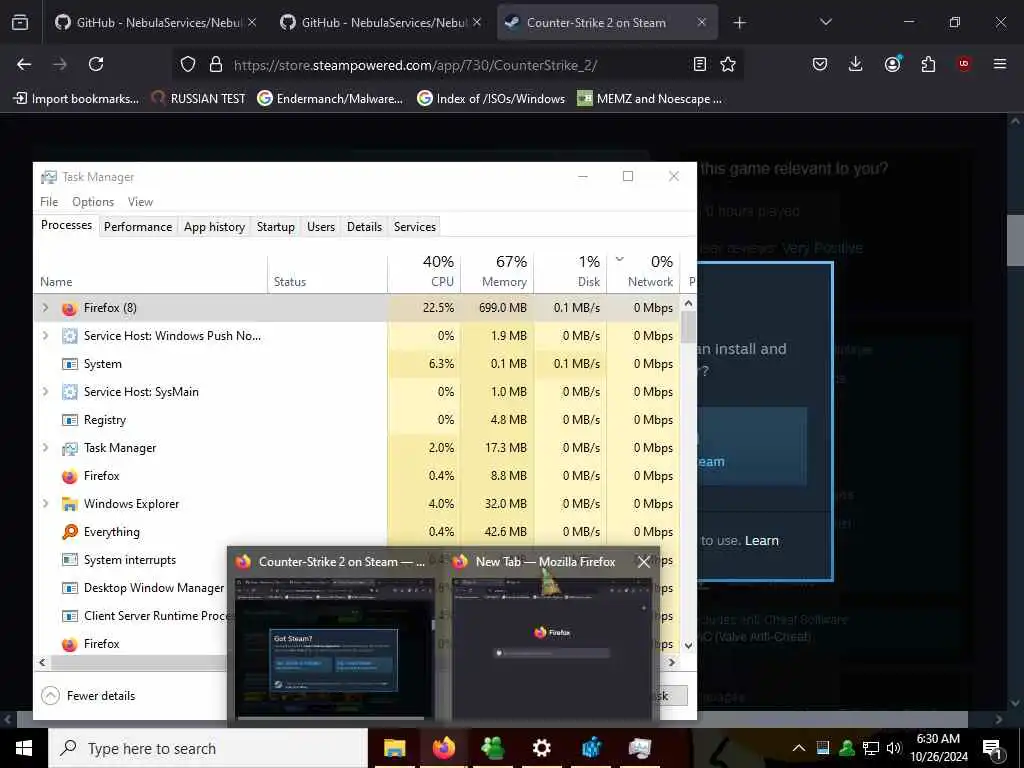Expand Service Host: SysMain row
This screenshot has width=1024, height=768.
point(45,392)
